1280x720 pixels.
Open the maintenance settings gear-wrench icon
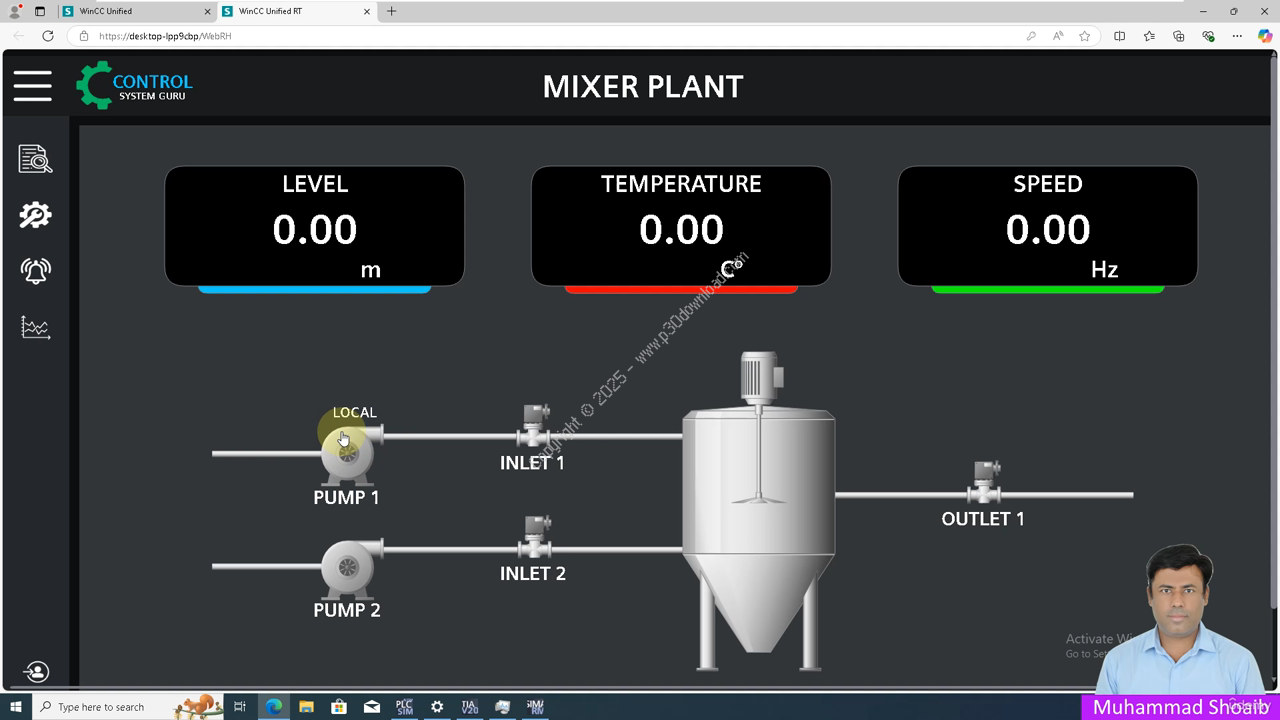click(35, 216)
